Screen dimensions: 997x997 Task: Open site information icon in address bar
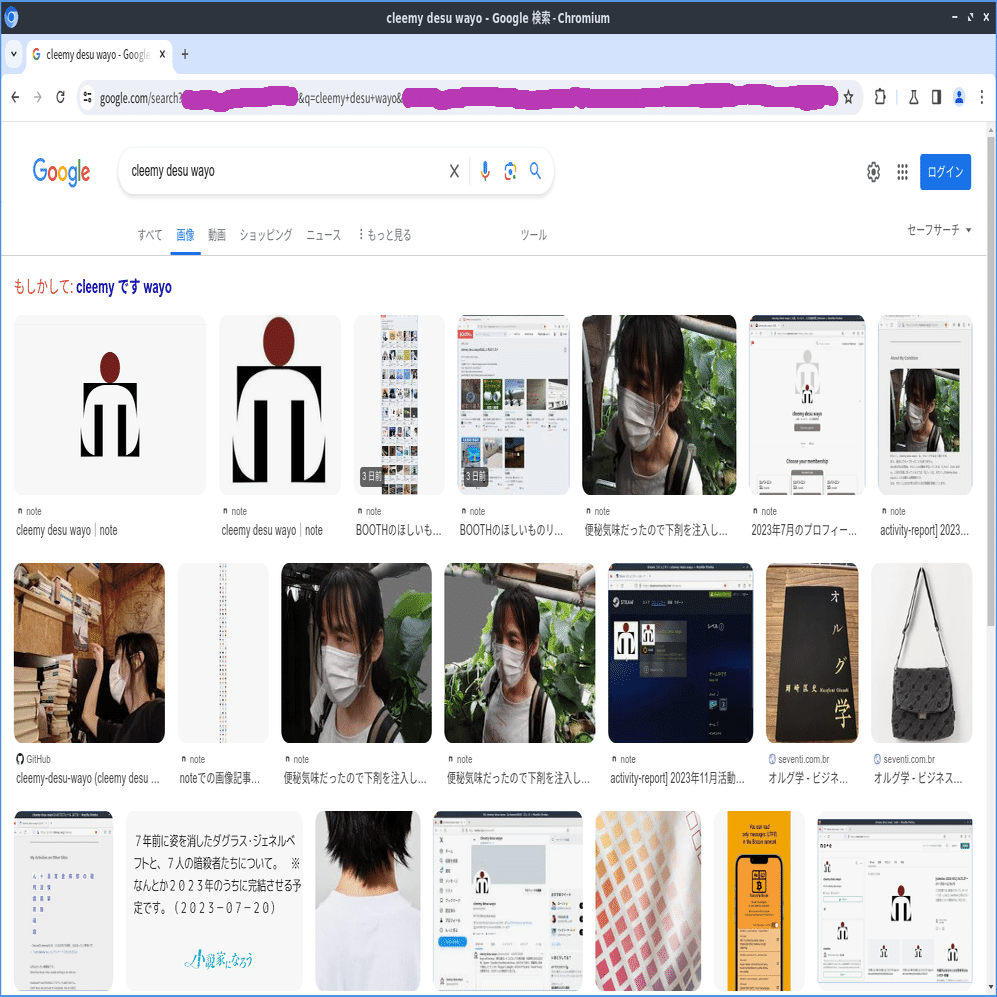tap(88, 97)
